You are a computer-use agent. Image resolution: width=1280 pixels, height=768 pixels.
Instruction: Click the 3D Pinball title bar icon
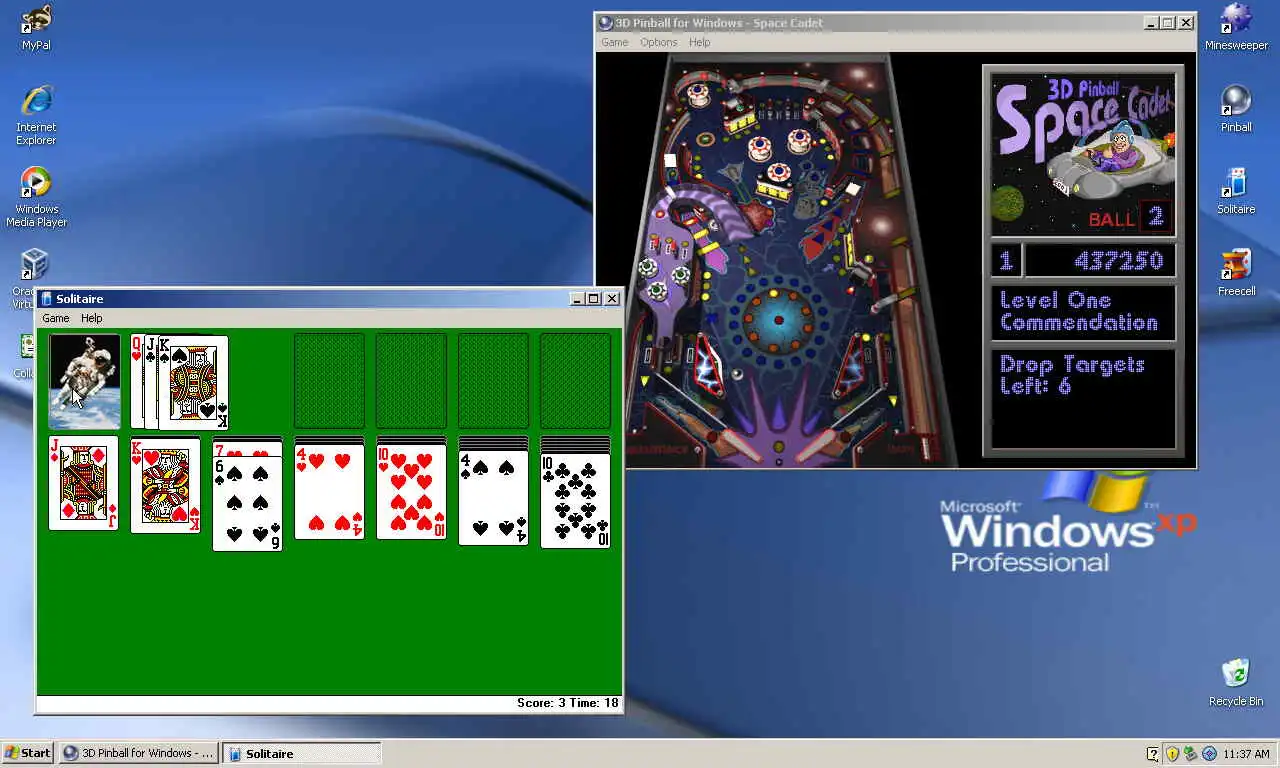(x=605, y=23)
